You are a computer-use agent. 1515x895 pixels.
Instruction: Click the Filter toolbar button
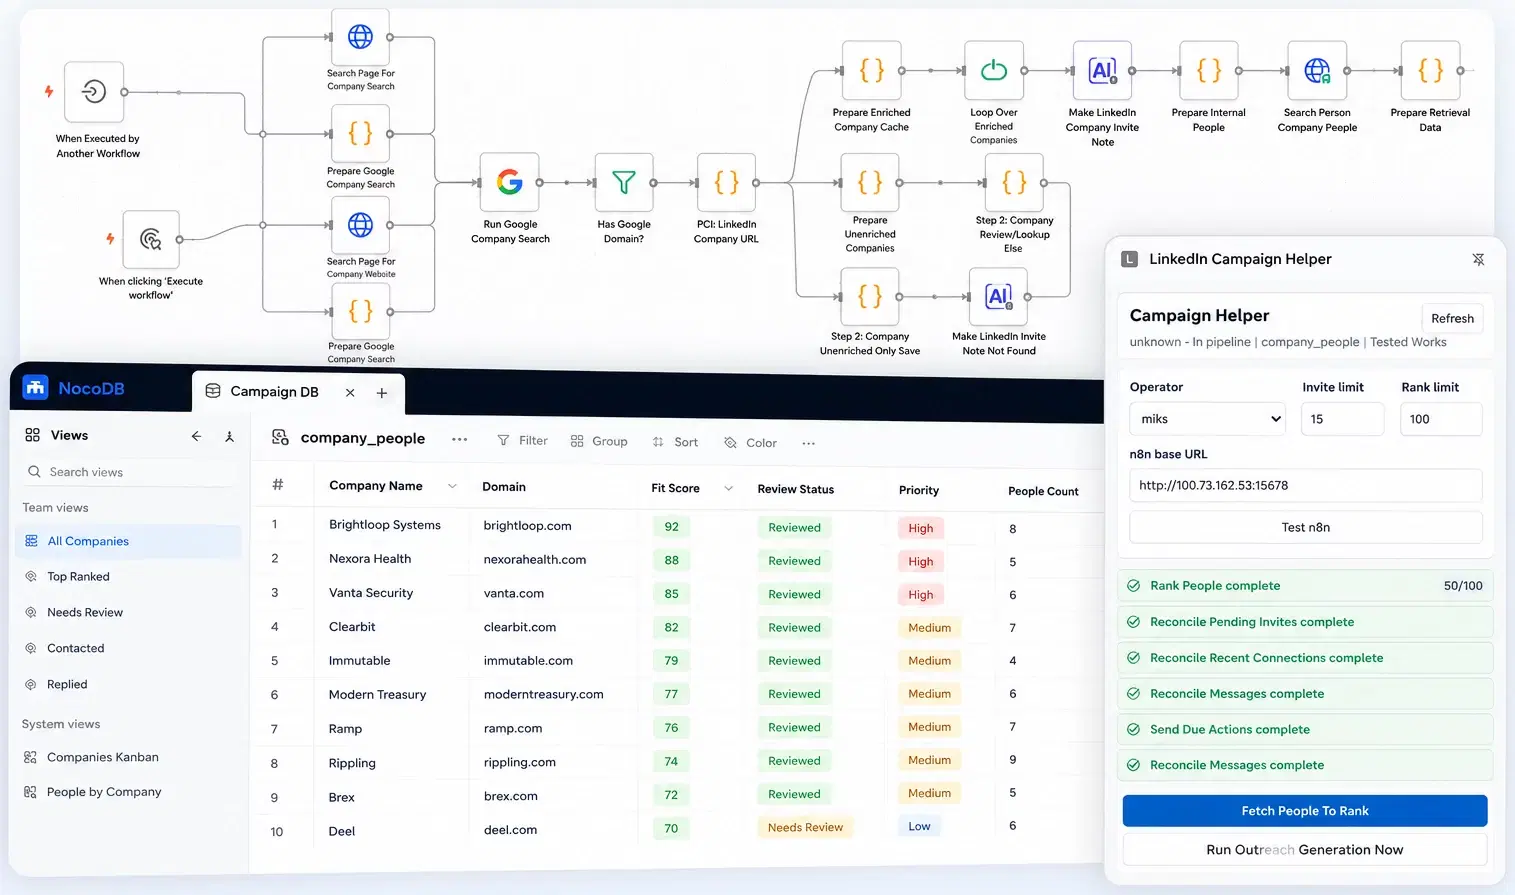click(x=523, y=440)
